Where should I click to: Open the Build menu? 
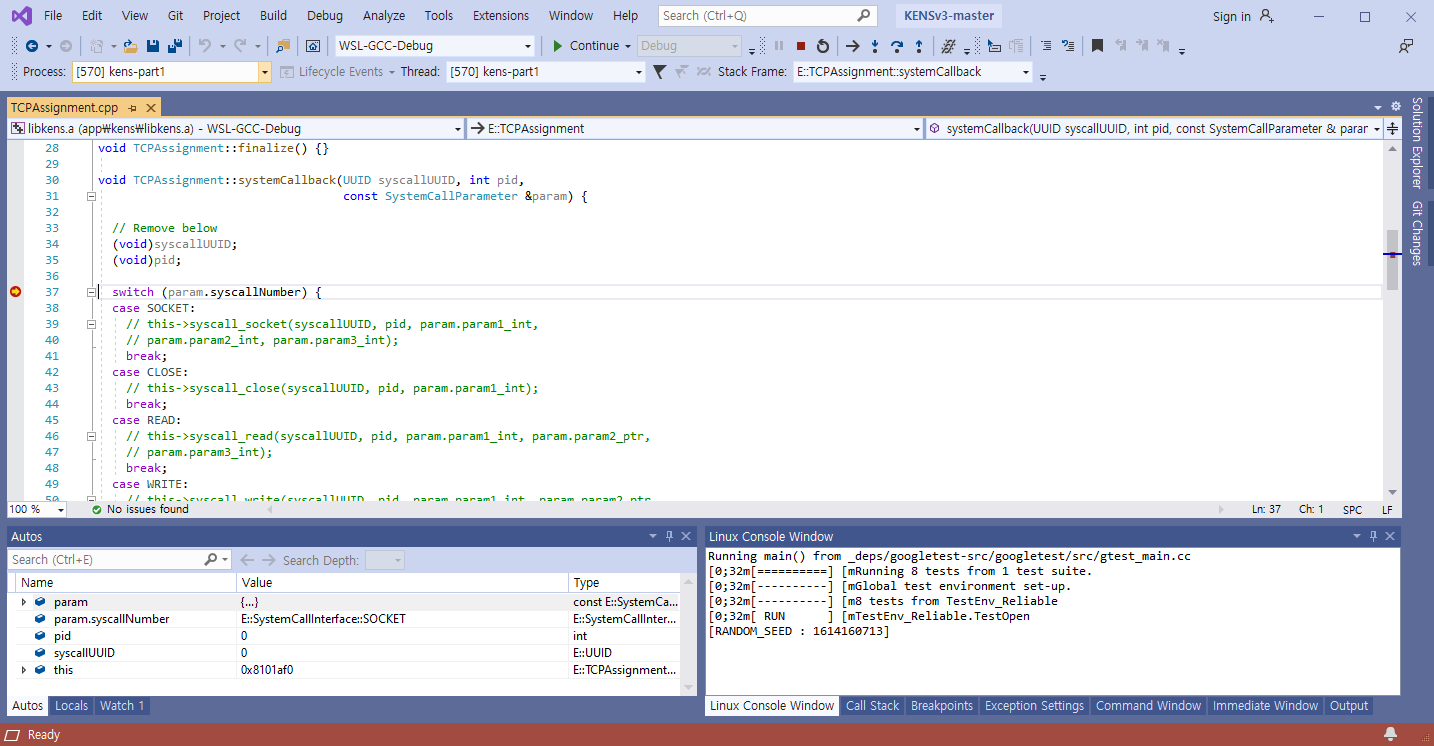pos(273,16)
